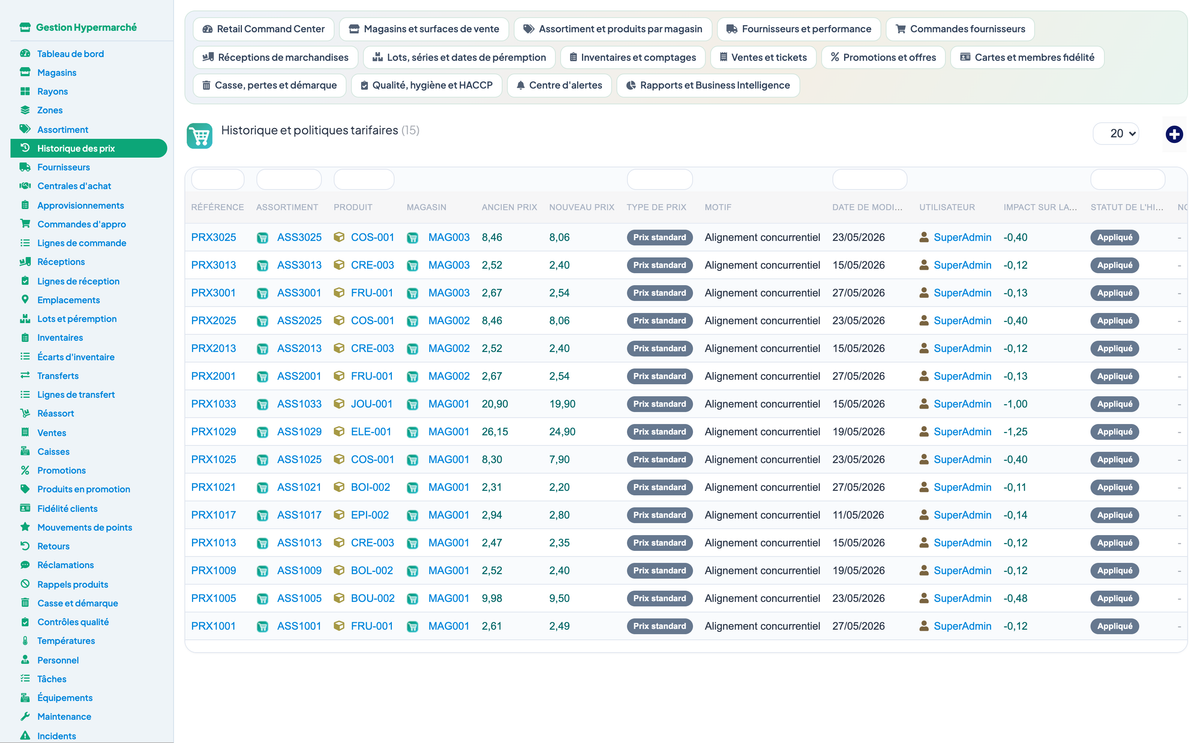The height and width of the screenshot is (743, 1200).
Task: Click the Produit column filter field
Action: click(364, 180)
